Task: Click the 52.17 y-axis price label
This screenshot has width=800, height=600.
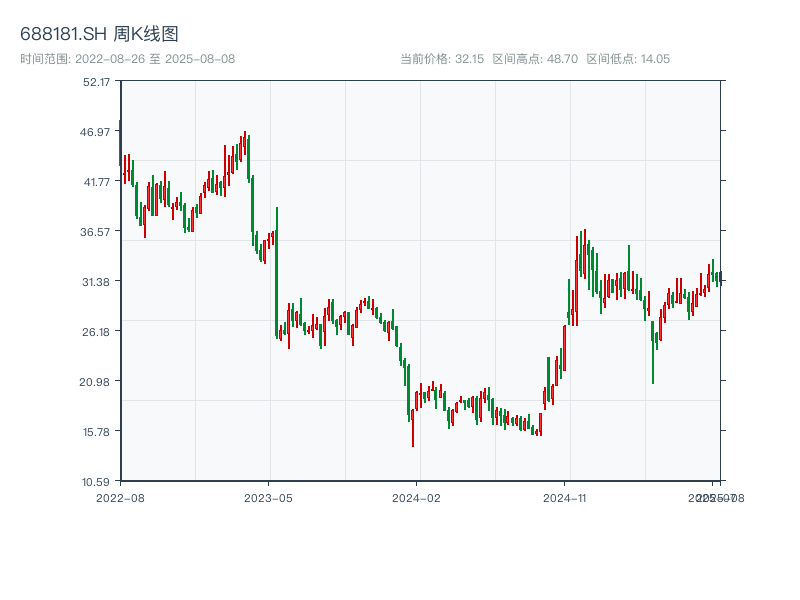Action: (x=97, y=82)
